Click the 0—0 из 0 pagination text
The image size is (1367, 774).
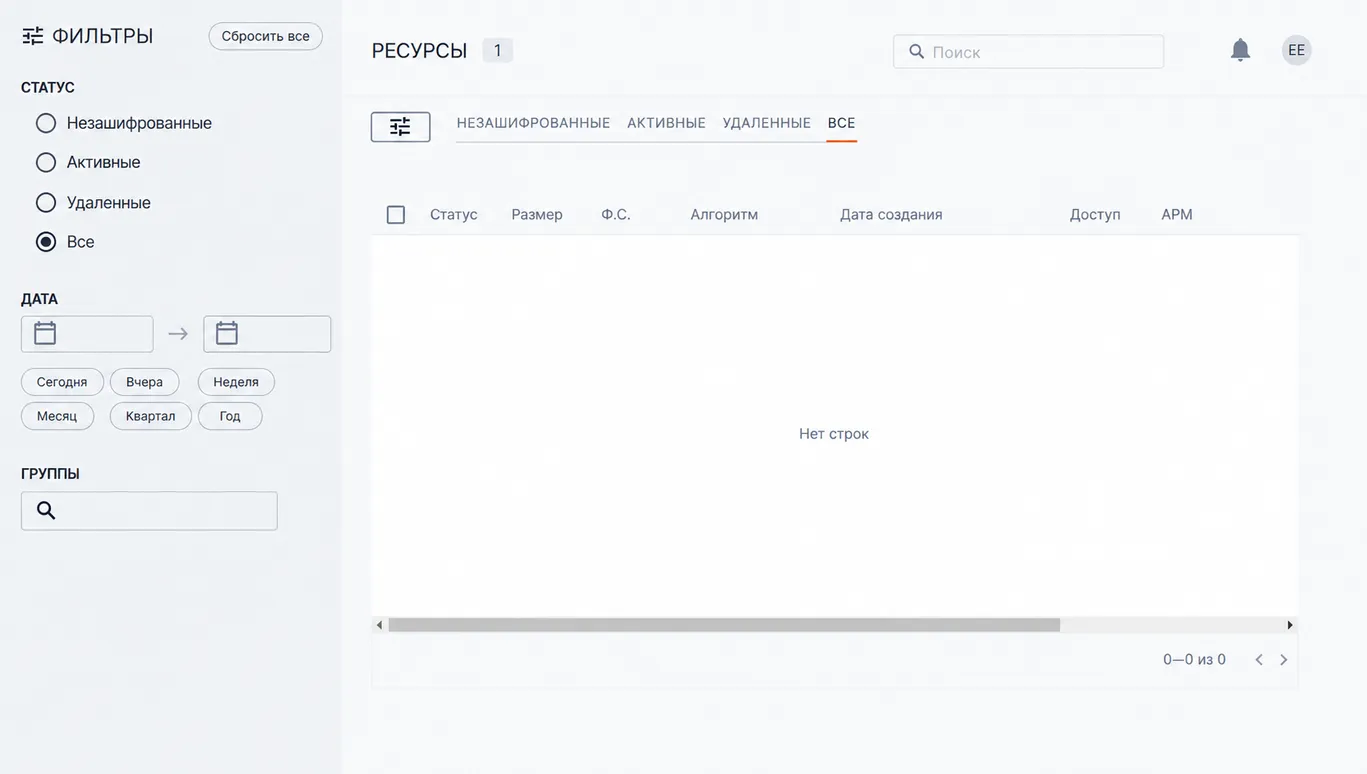coord(1194,660)
